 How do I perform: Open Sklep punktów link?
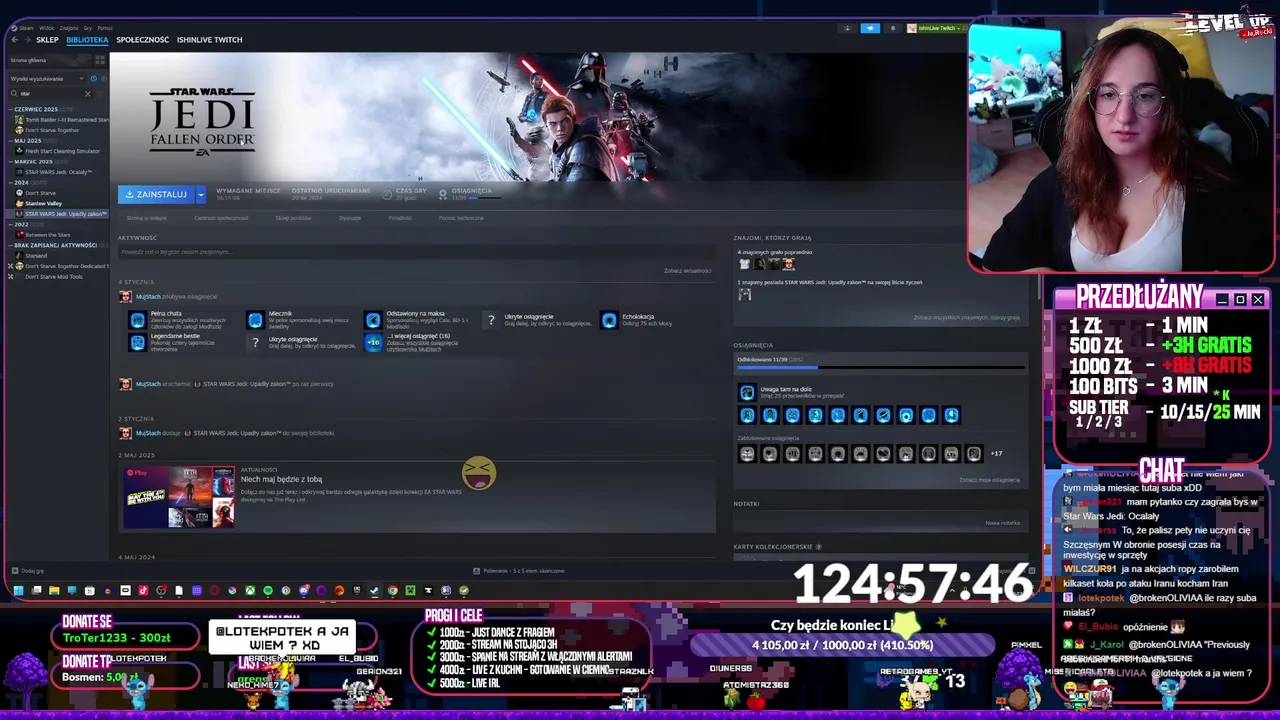click(x=293, y=218)
